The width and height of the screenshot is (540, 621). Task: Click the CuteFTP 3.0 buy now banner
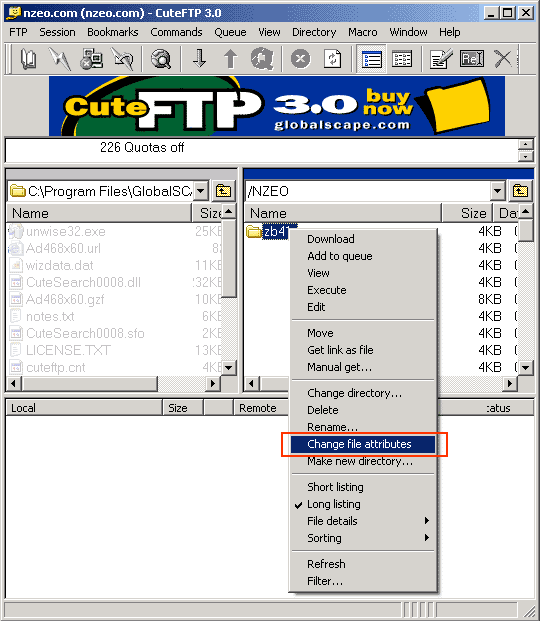click(277, 106)
